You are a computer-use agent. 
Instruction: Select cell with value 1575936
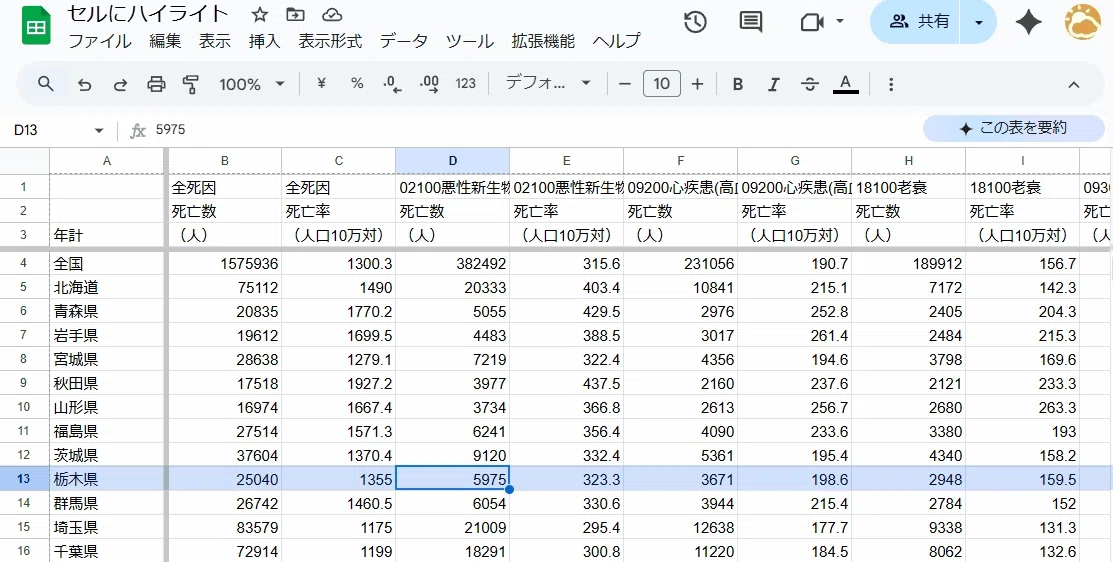pyautogui.click(x=225, y=263)
